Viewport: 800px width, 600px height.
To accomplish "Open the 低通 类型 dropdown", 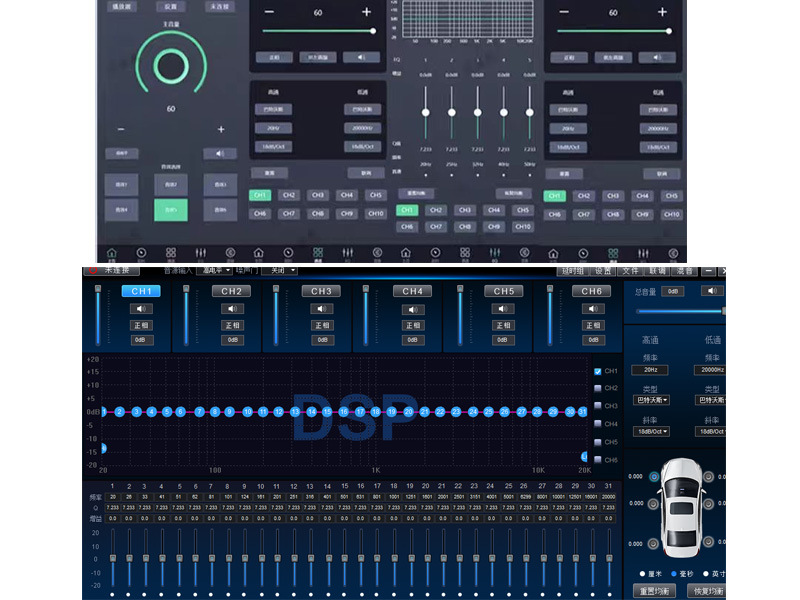I will pyautogui.click(x=710, y=400).
